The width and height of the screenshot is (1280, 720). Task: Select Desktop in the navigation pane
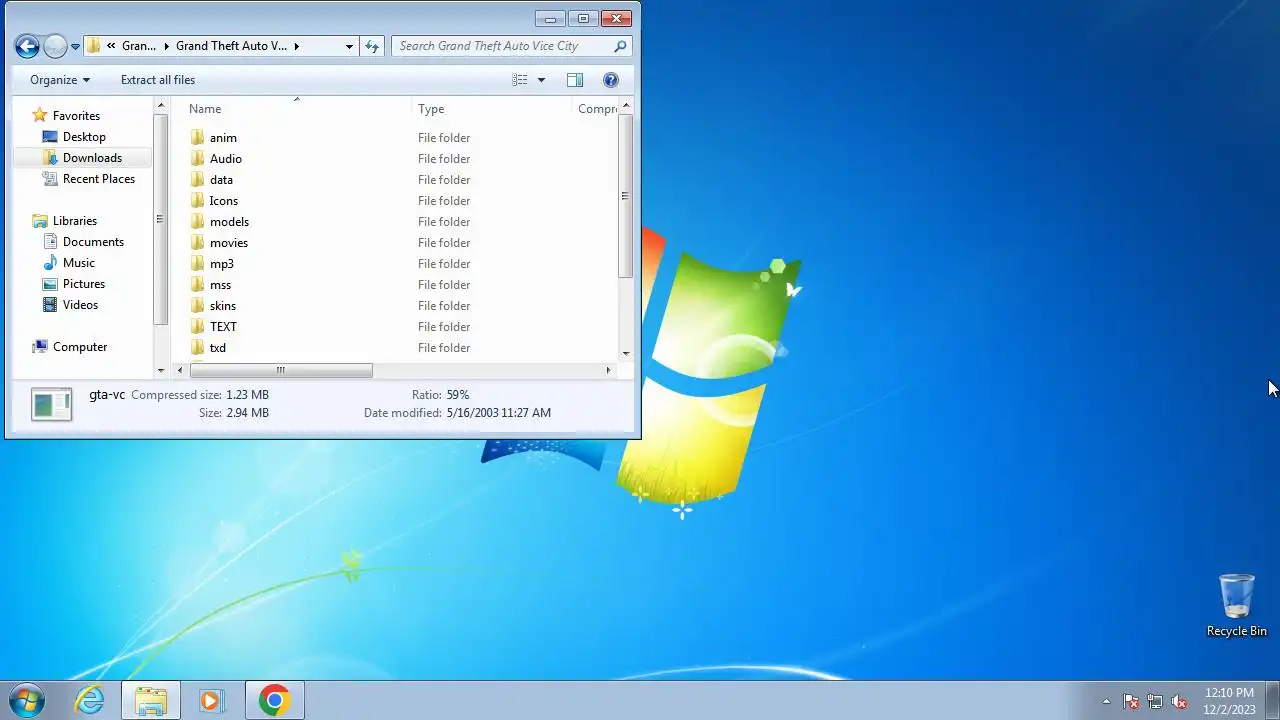[x=84, y=137]
